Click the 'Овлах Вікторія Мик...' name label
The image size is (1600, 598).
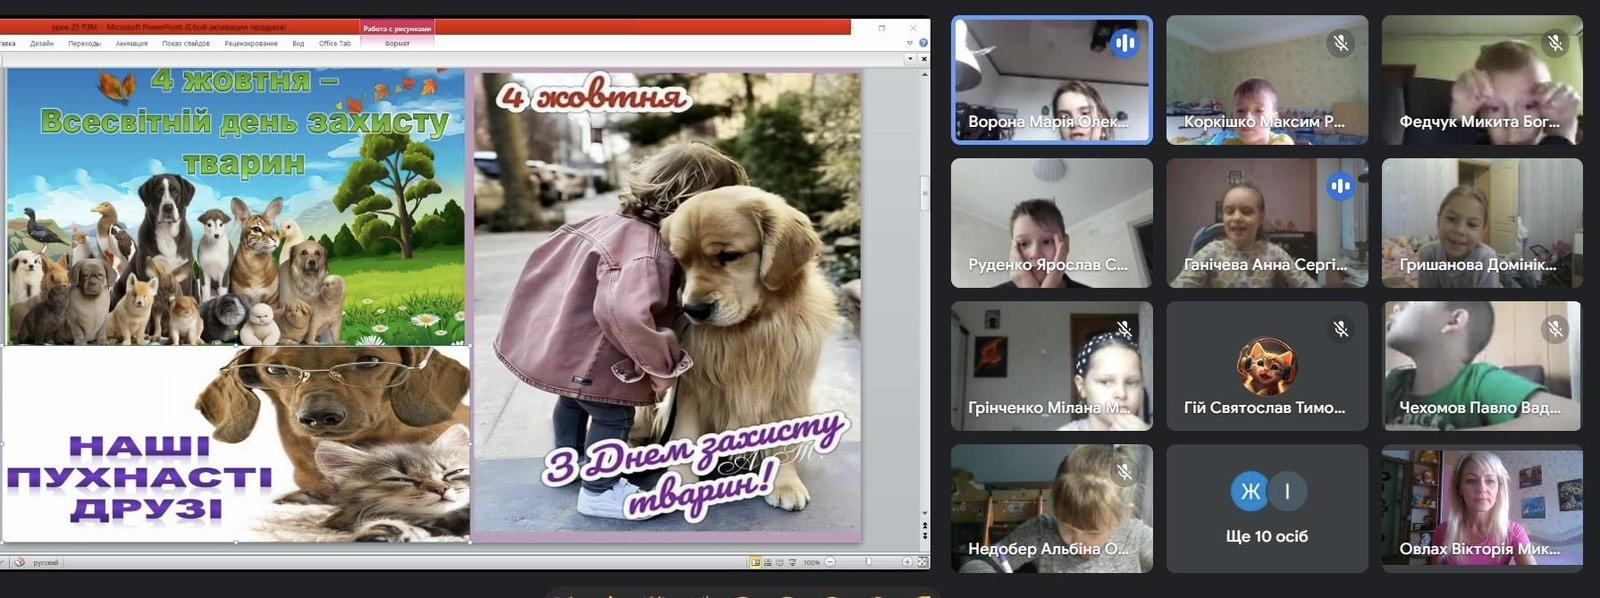tap(1480, 549)
